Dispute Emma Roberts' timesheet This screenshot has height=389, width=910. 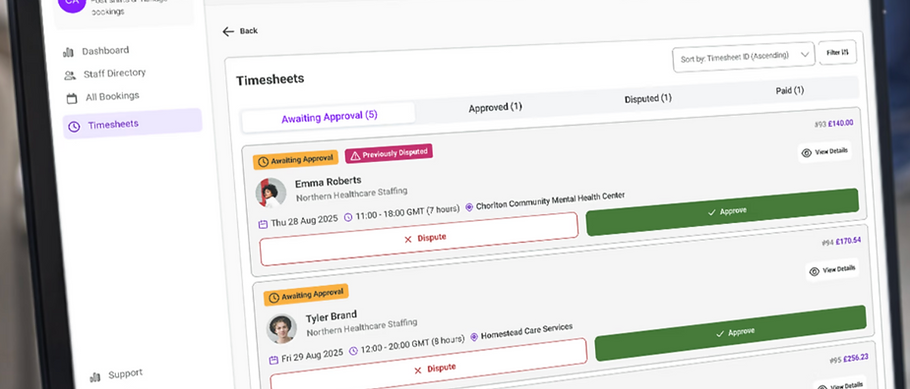click(x=419, y=239)
